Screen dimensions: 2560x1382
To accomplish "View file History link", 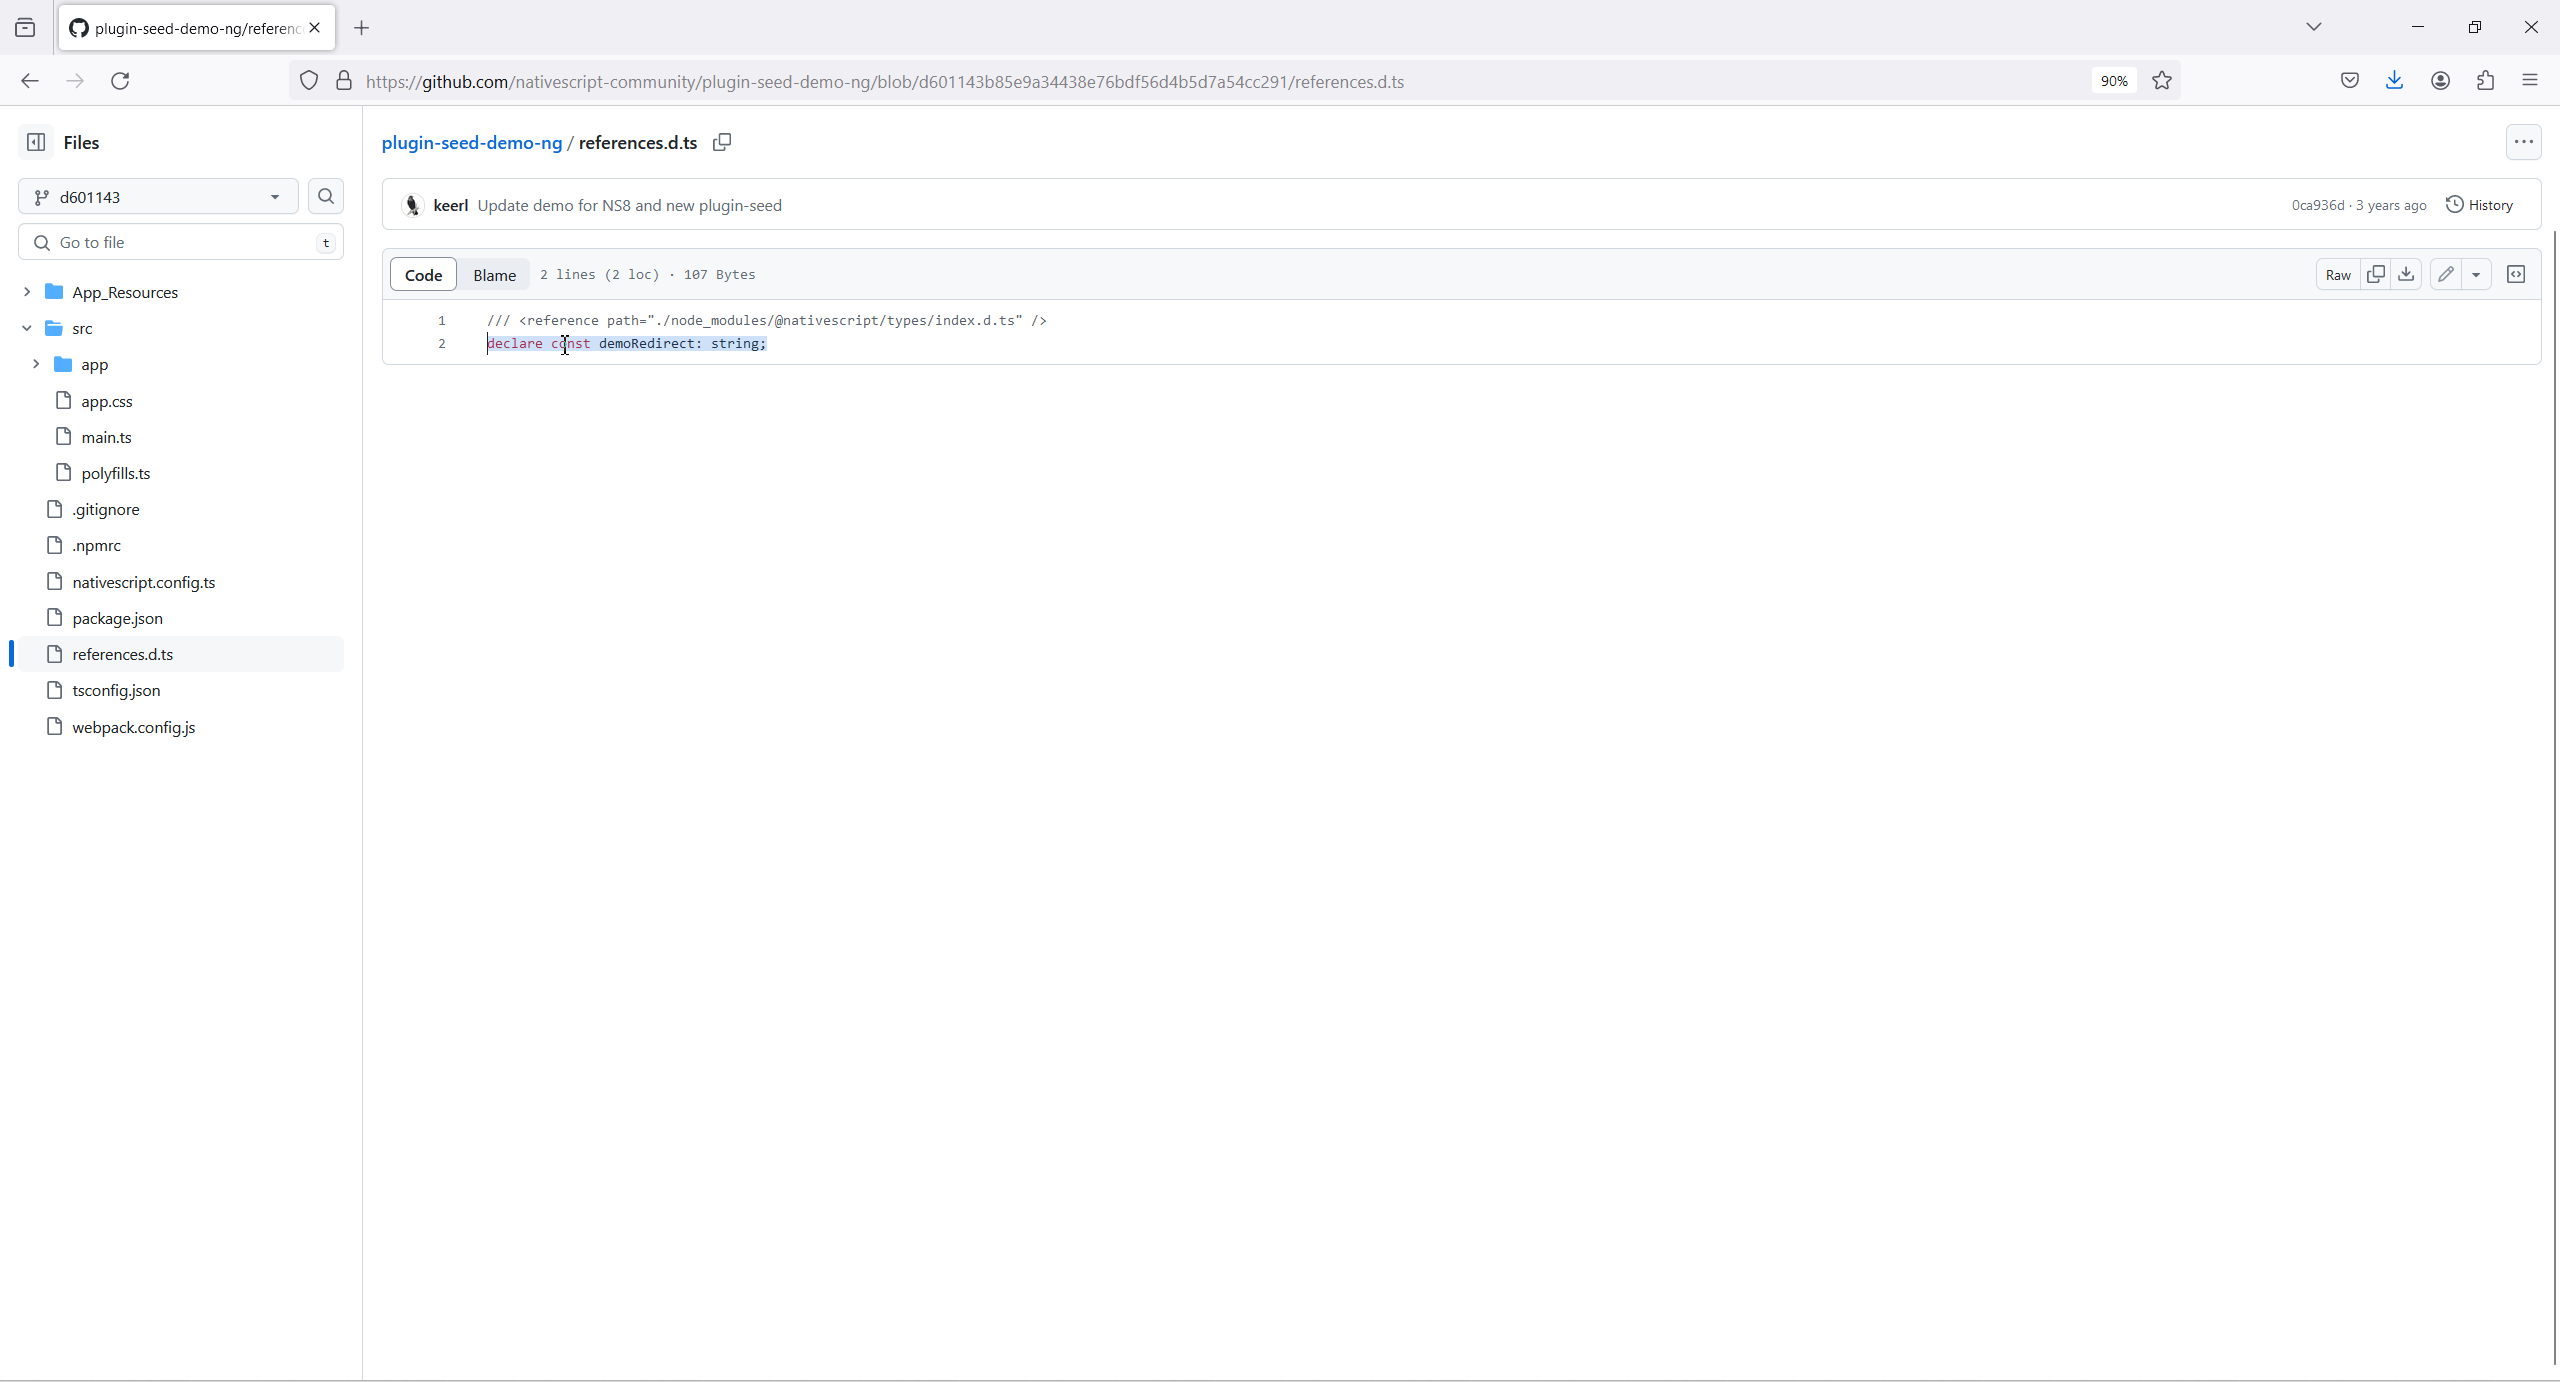I will point(2480,205).
